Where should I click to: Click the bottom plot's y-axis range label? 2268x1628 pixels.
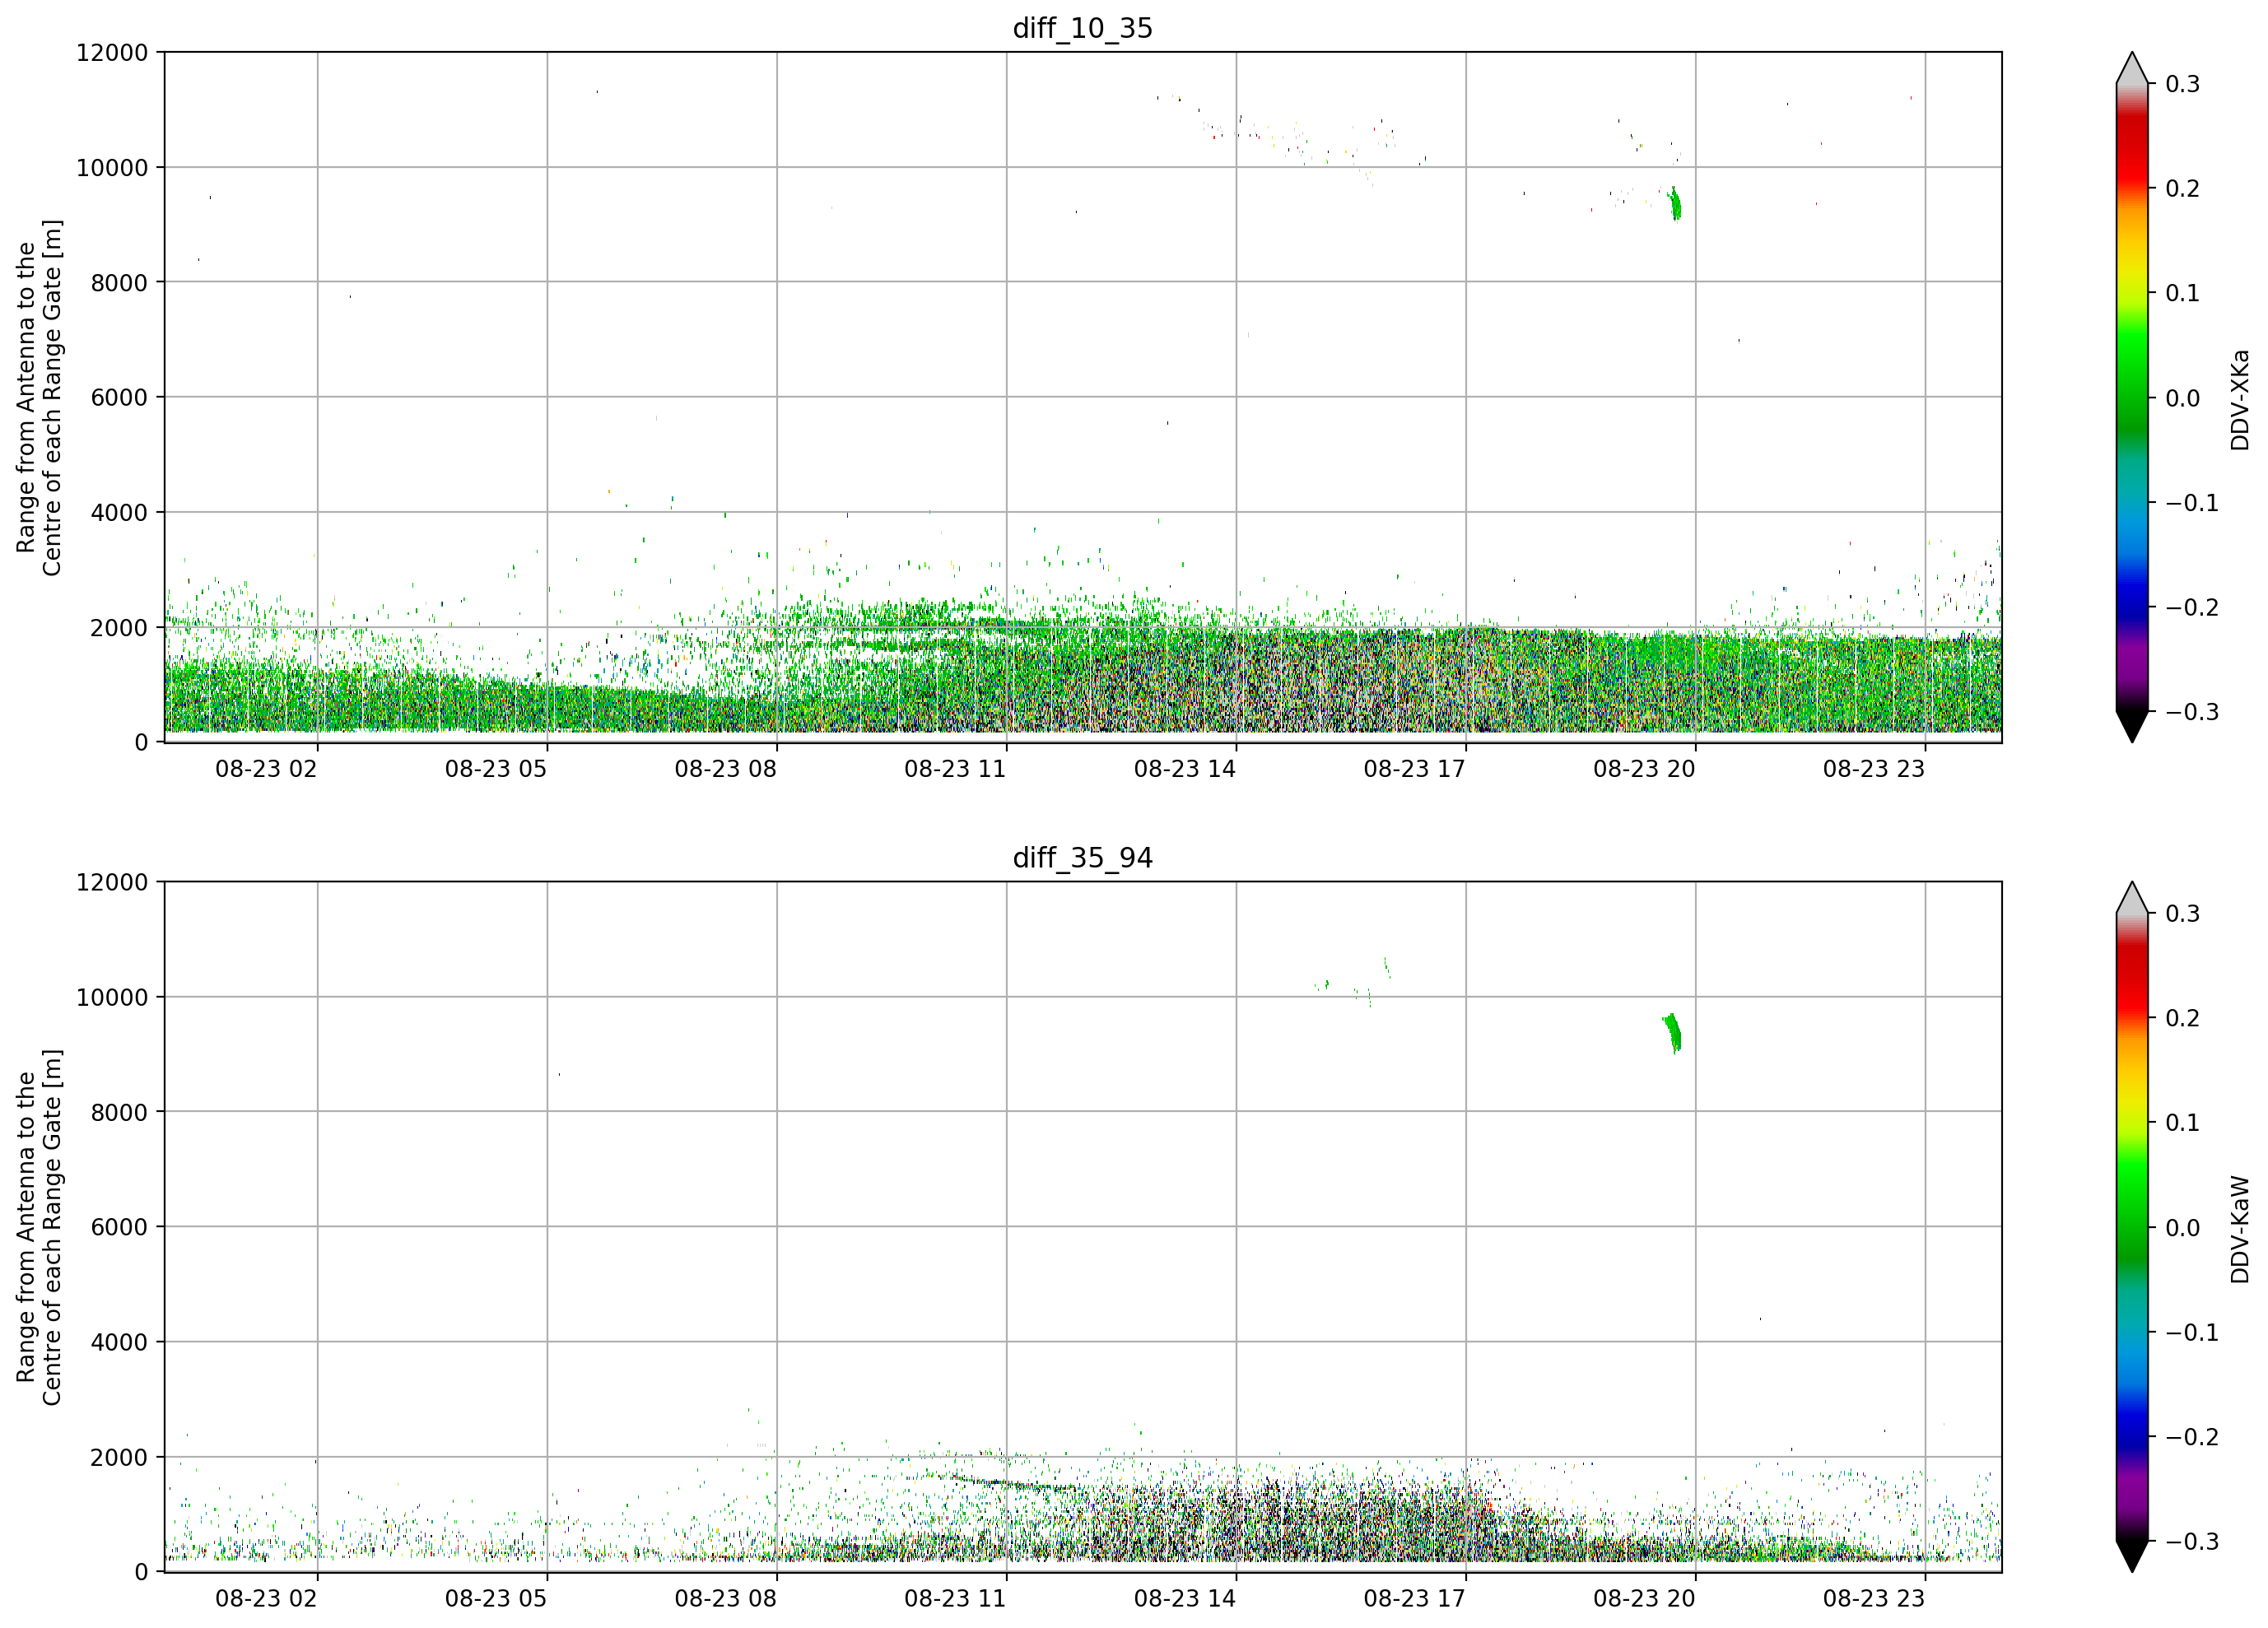pos(39,1227)
